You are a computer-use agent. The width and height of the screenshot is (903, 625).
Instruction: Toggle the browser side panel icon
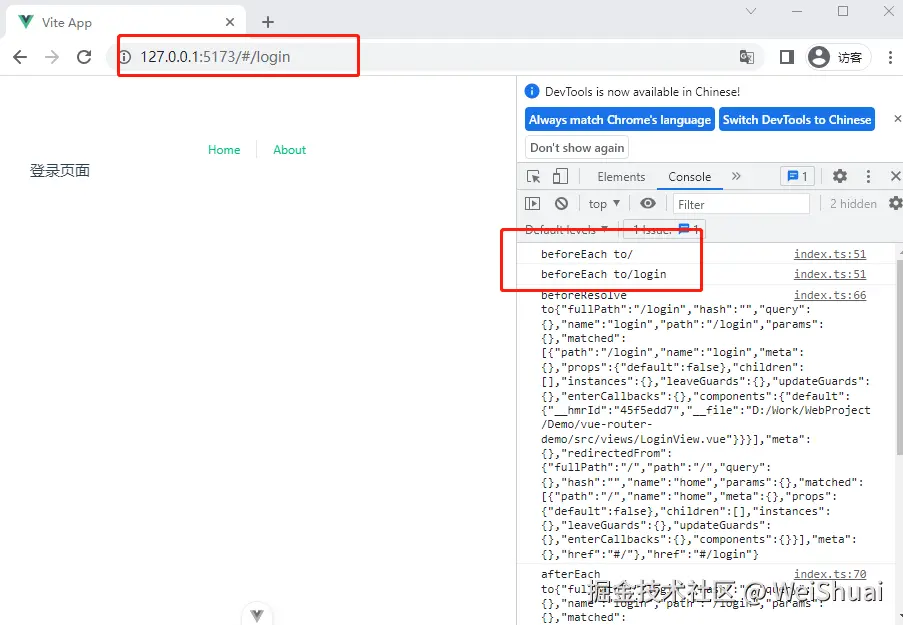coord(787,56)
